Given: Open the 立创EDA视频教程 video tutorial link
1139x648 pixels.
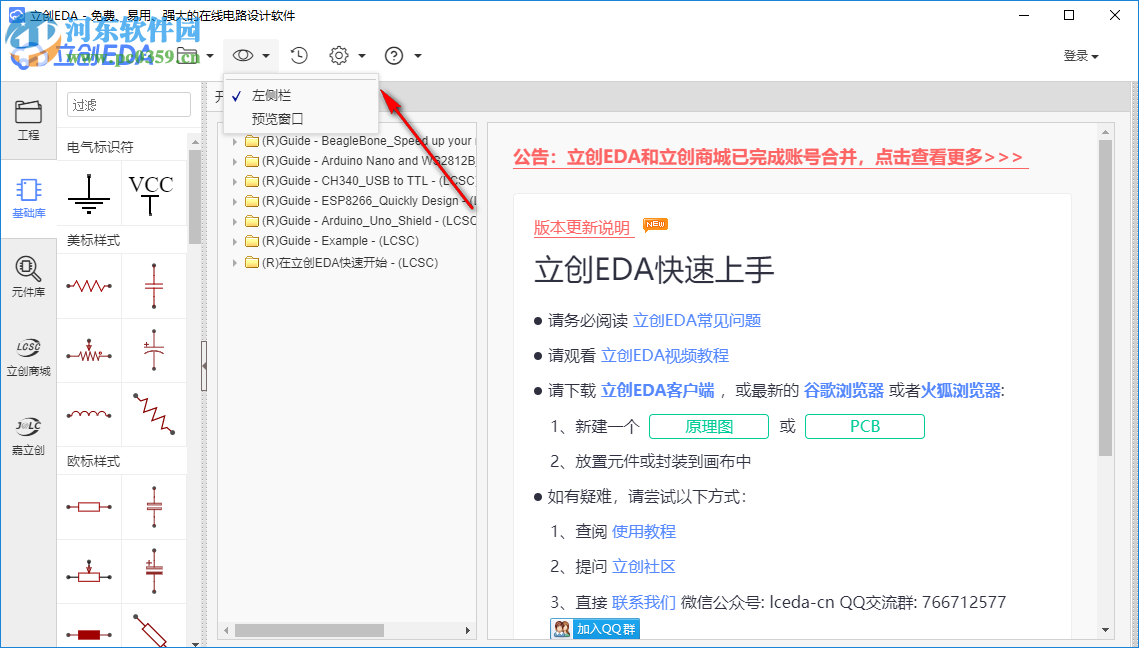Looking at the screenshot, I should 665,355.
